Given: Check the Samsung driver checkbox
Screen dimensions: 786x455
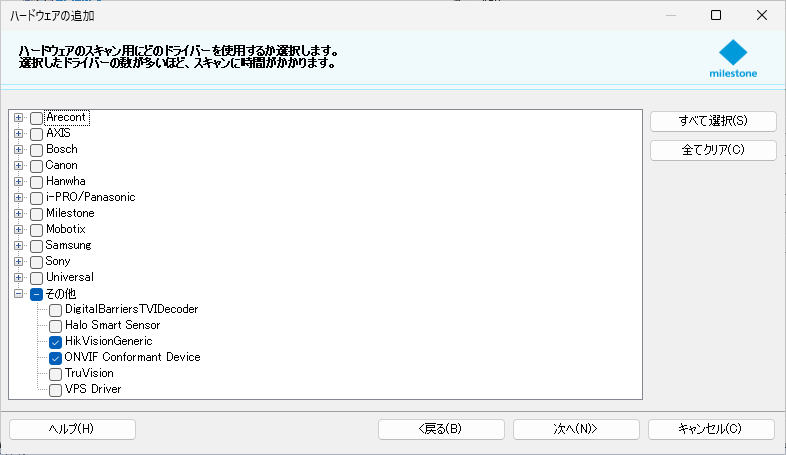Looking at the screenshot, I should click(x=36, y=247).
